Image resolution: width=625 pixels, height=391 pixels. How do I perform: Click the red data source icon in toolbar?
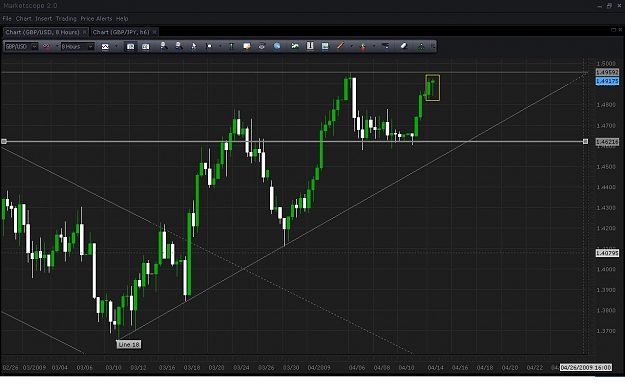point(47,47)
